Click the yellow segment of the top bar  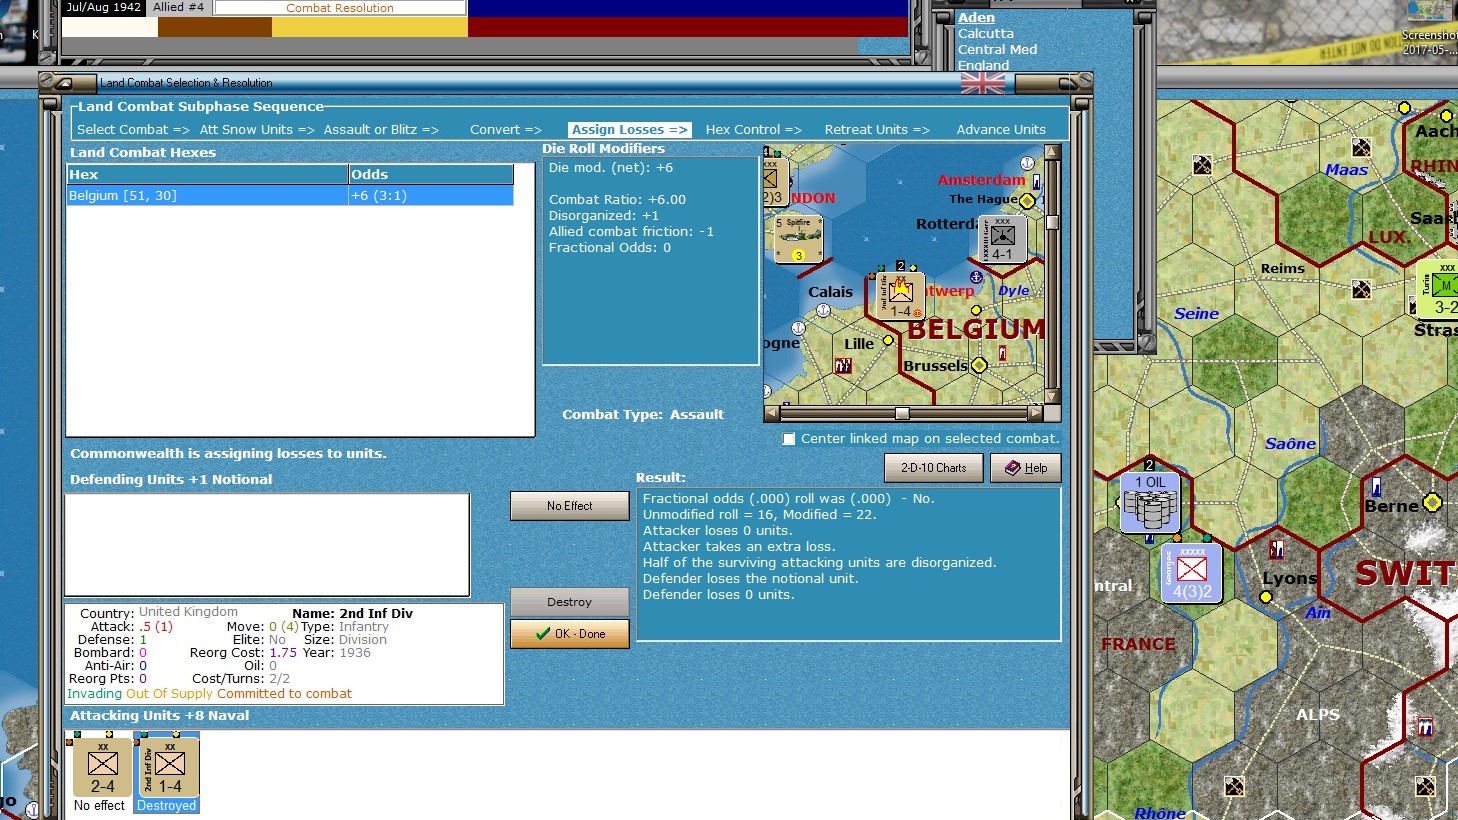pyautogui.click(x=370, y=27)
